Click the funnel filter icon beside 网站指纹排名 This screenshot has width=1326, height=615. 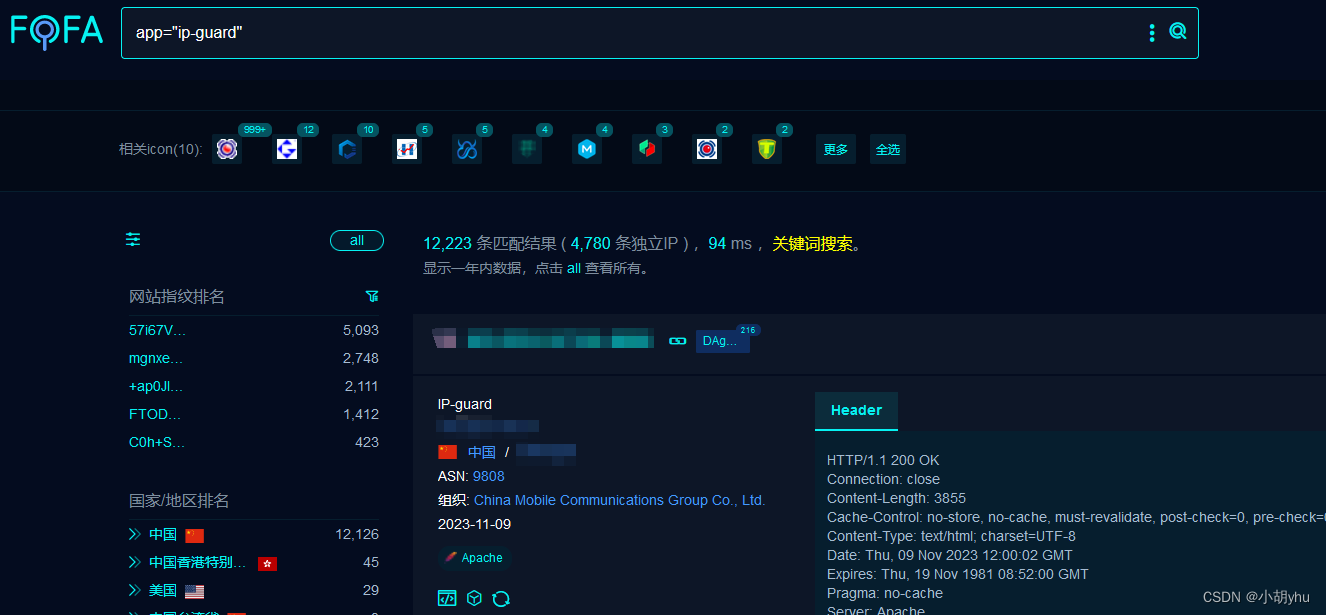click(x=372, y=296)
